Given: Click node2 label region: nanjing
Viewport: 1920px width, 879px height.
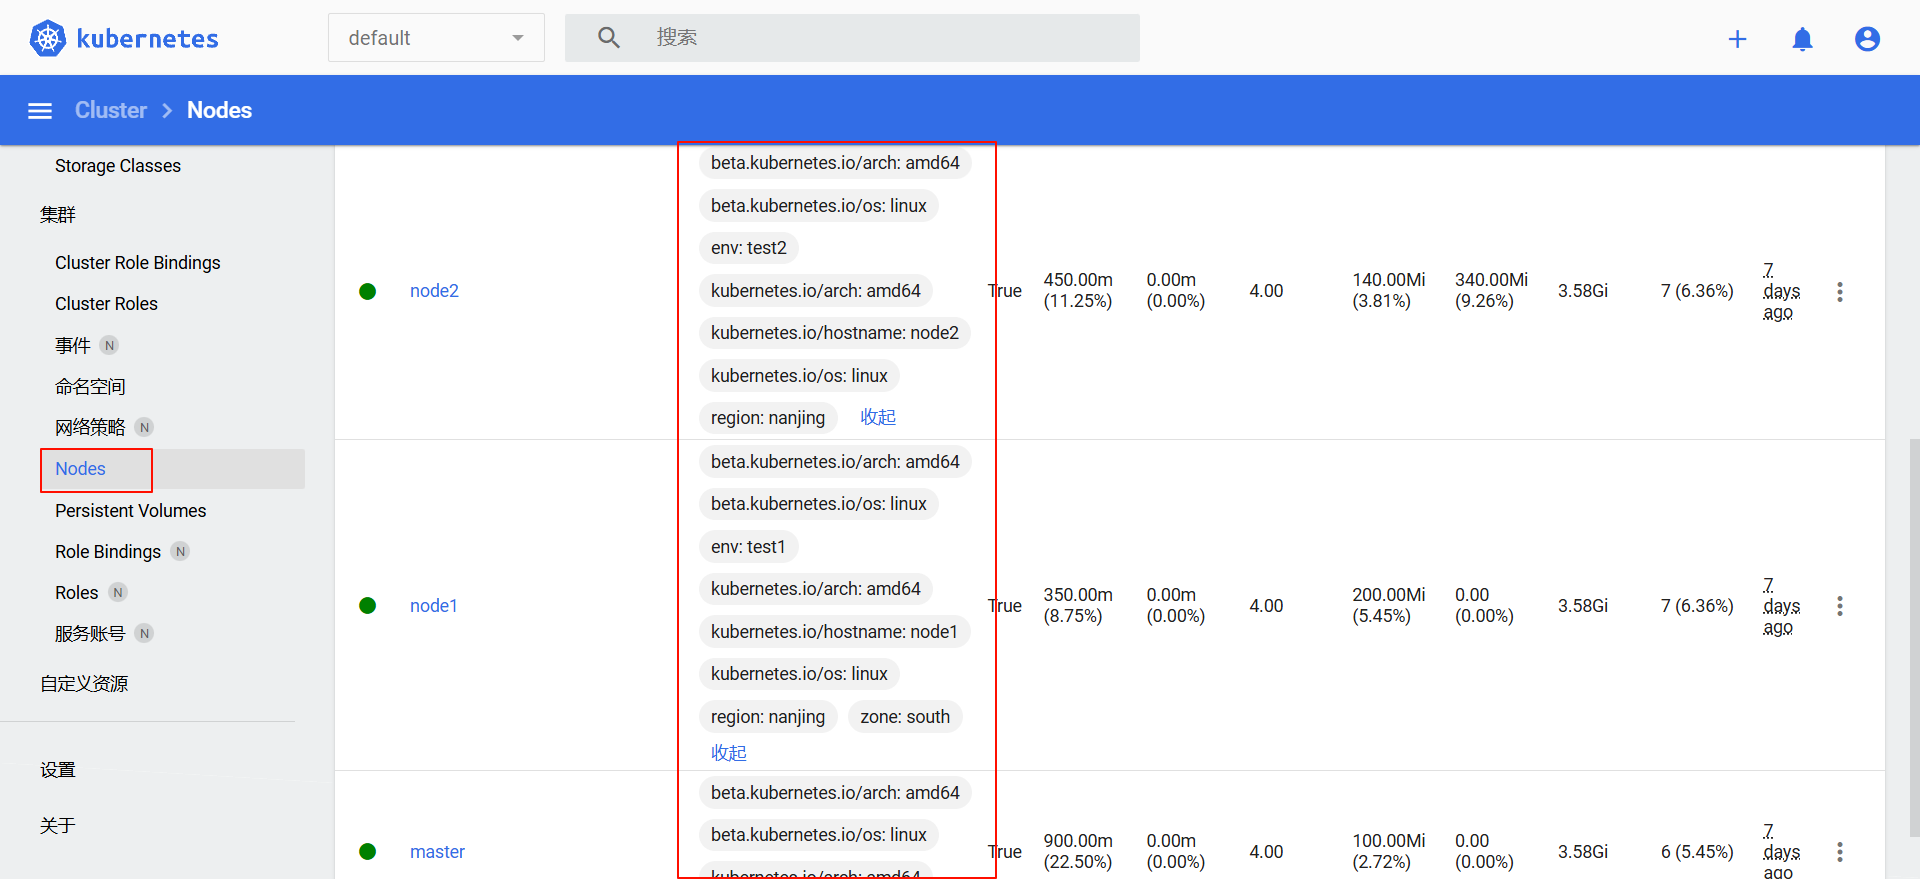Looking at the screenshot, I should [x=768, y=418].
